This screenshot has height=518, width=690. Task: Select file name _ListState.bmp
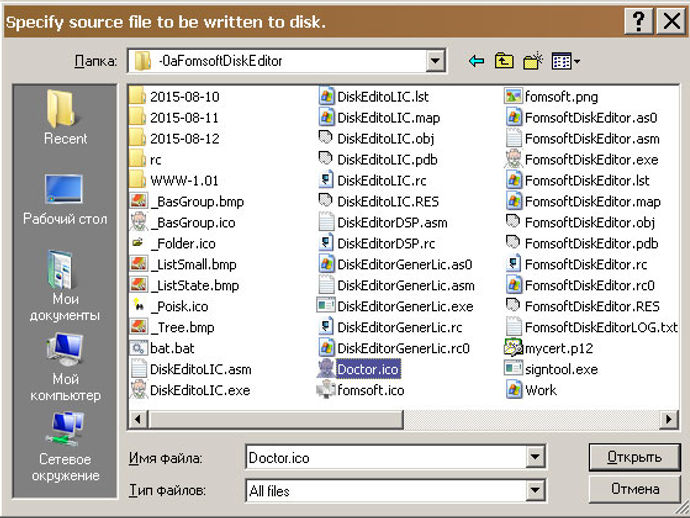coord(195,285)
